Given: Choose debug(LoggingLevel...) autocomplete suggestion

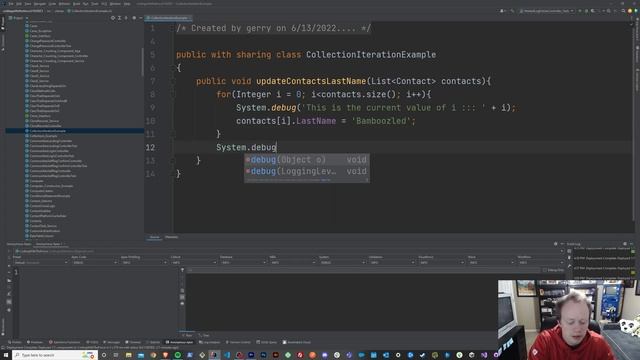Looking at the screenshot, I should point(307,171).
